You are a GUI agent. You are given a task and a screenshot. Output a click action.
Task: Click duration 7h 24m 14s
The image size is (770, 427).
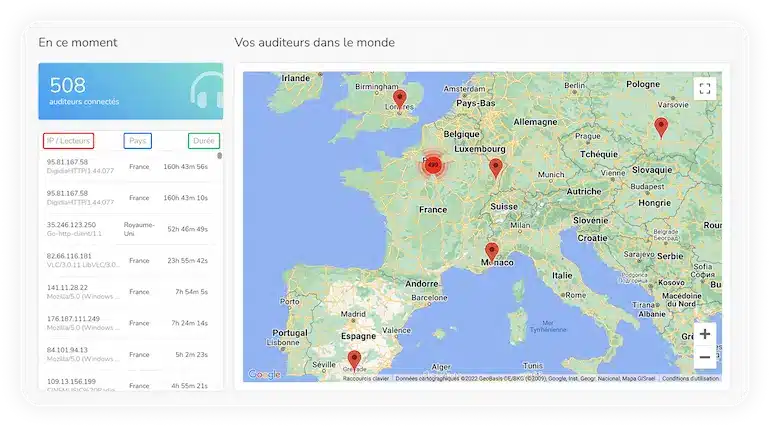pyautogui.click(x=190, y=323)
